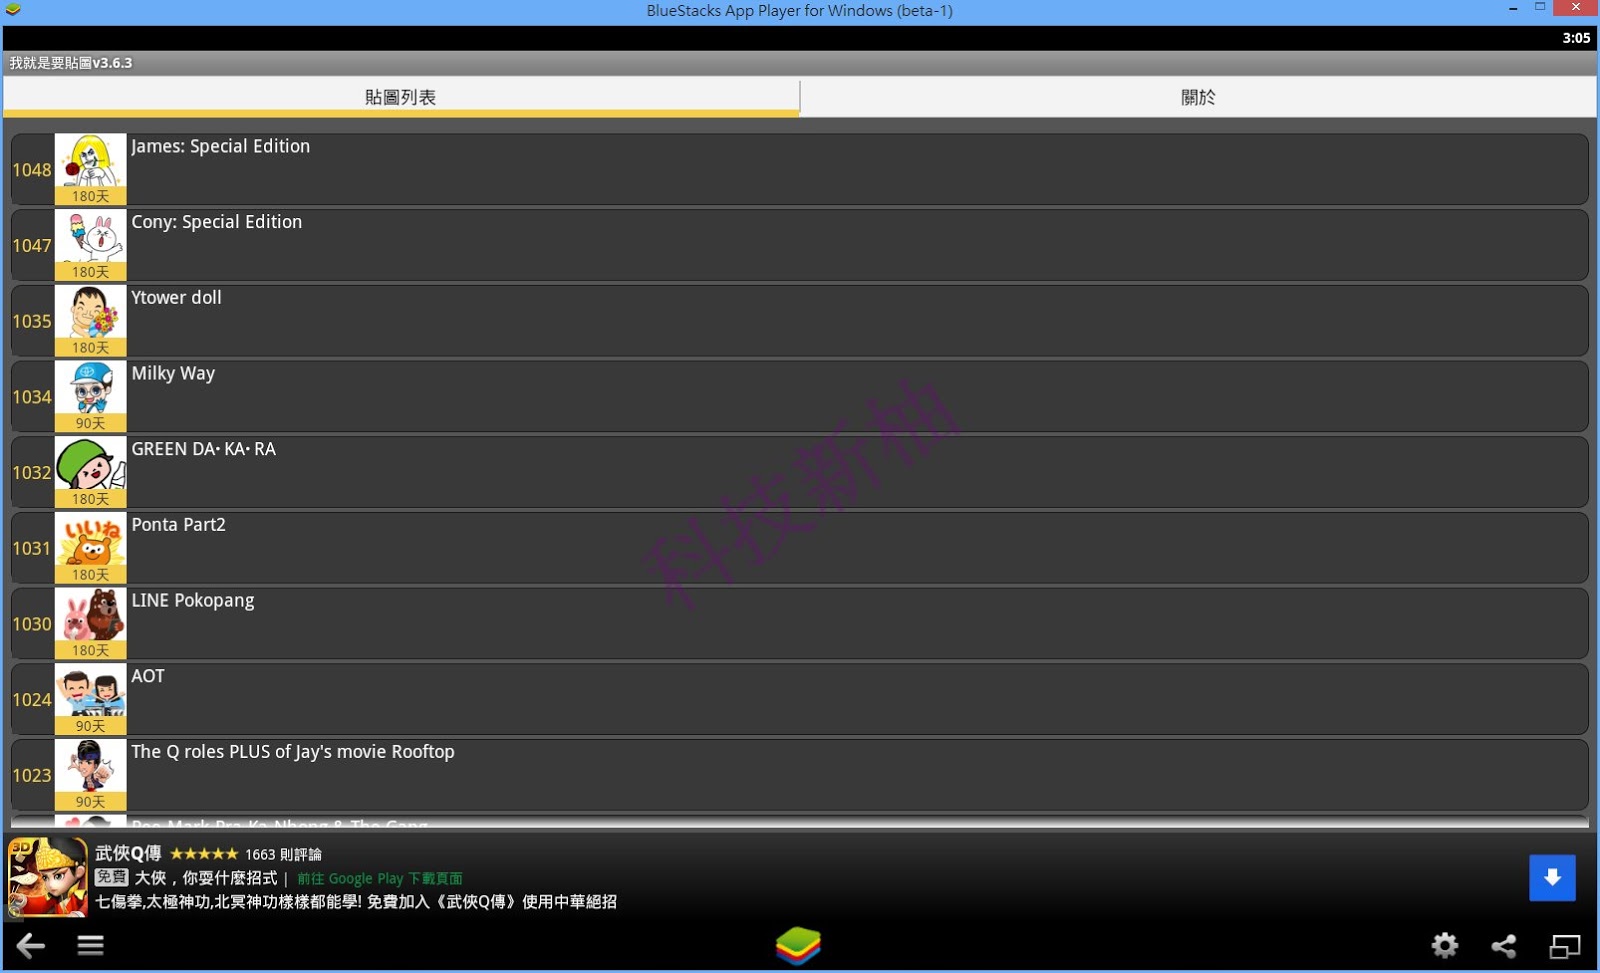1600x973 pixels.
Task: Click the AOT title text
Action: point(148,676)
